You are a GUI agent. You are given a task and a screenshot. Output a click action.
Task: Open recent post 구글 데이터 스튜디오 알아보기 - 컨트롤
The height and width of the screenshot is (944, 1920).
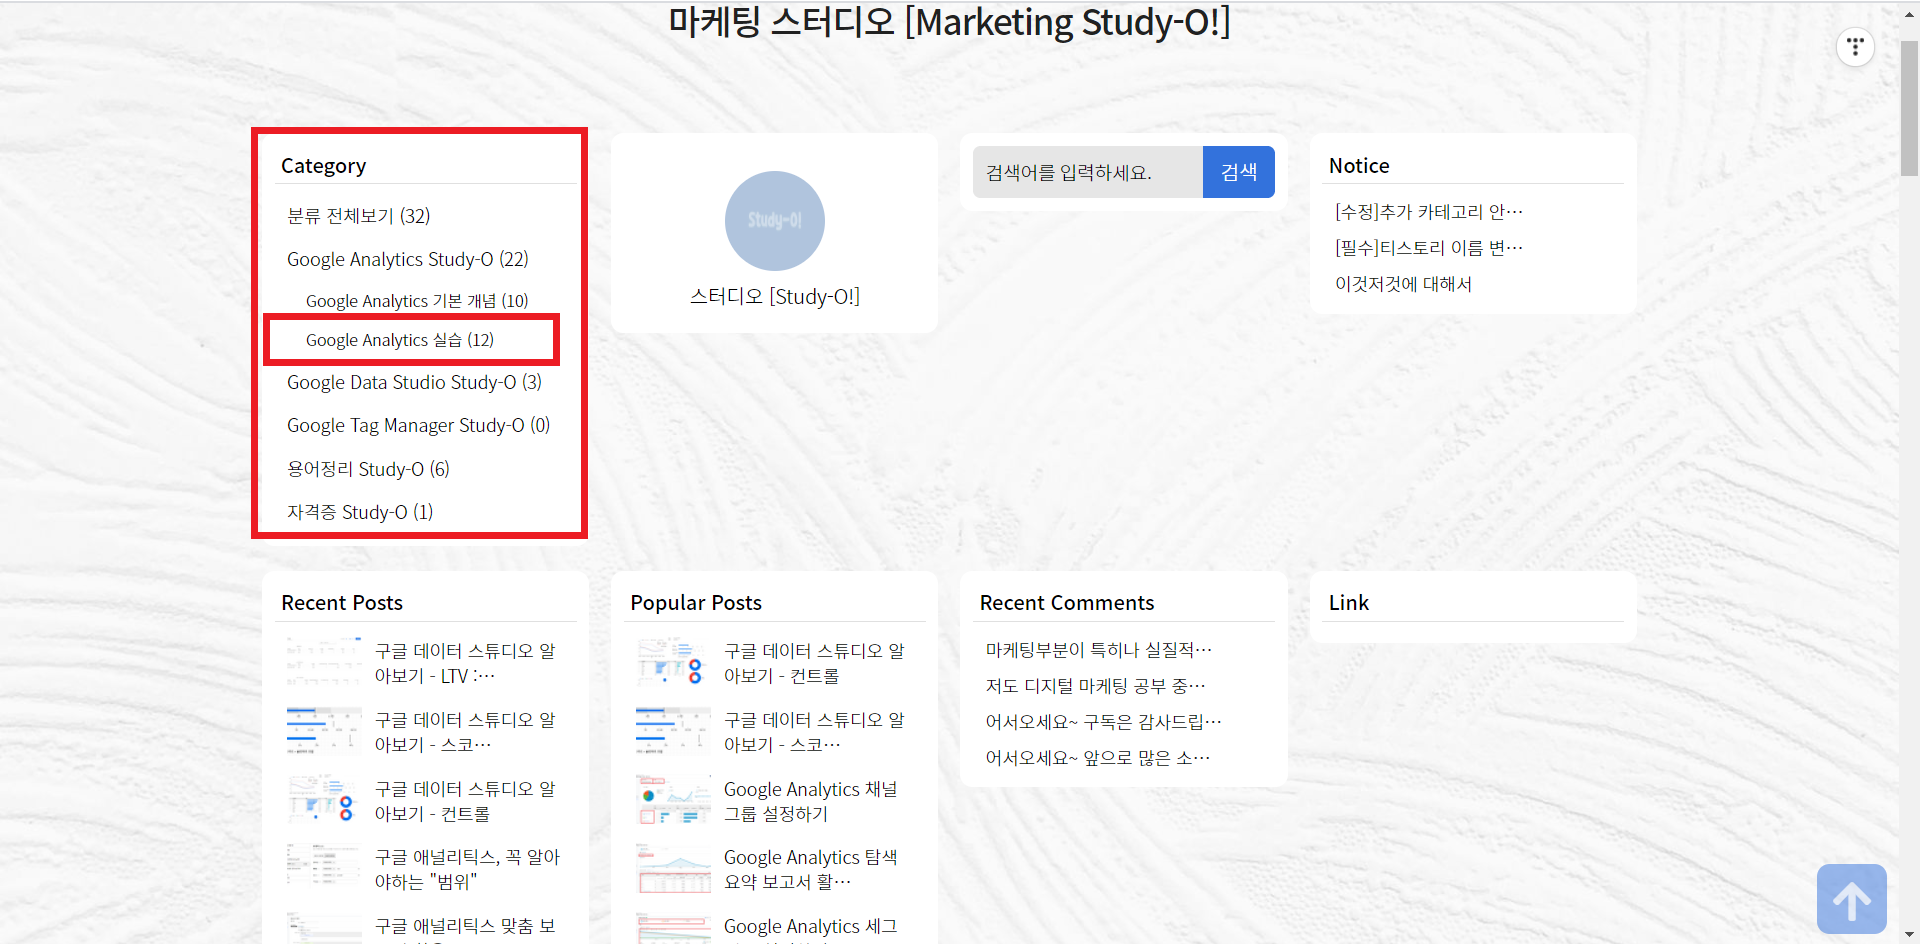tap(465, 801)
